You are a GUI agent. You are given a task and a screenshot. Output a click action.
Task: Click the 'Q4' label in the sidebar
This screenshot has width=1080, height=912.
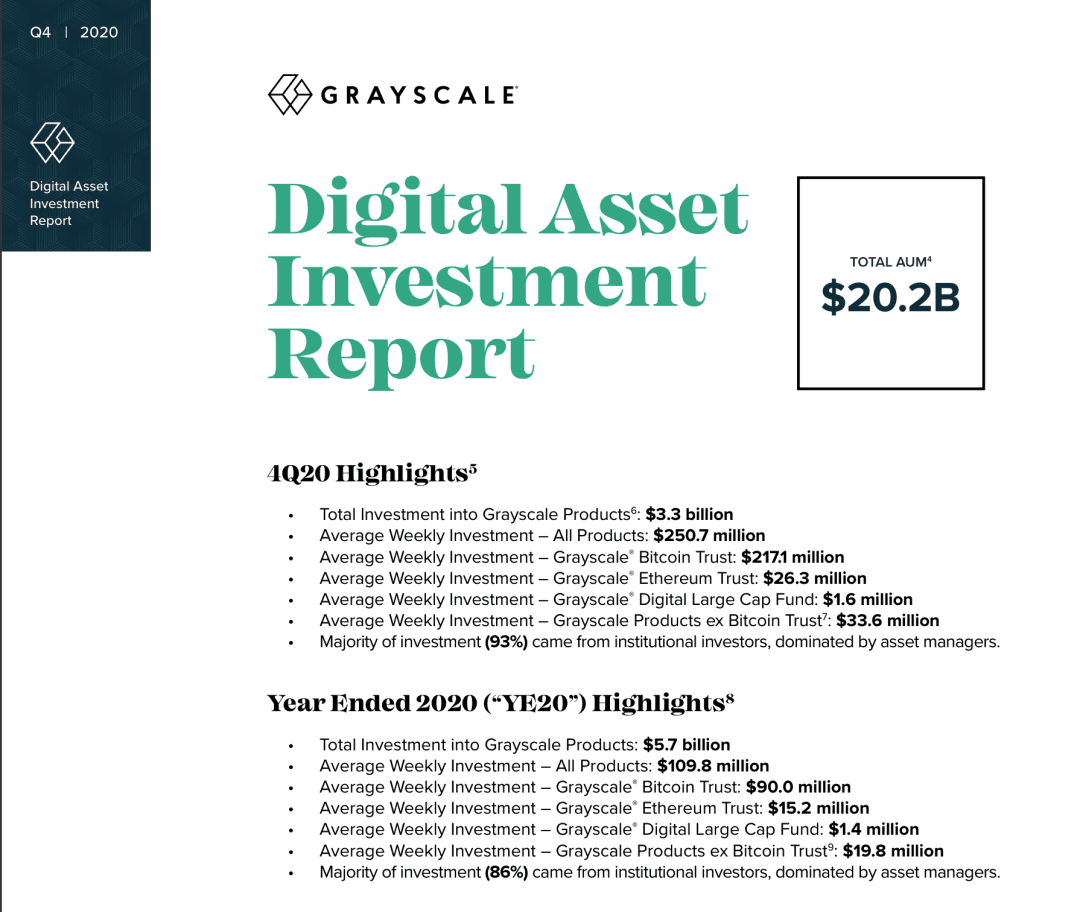[41, 32]
